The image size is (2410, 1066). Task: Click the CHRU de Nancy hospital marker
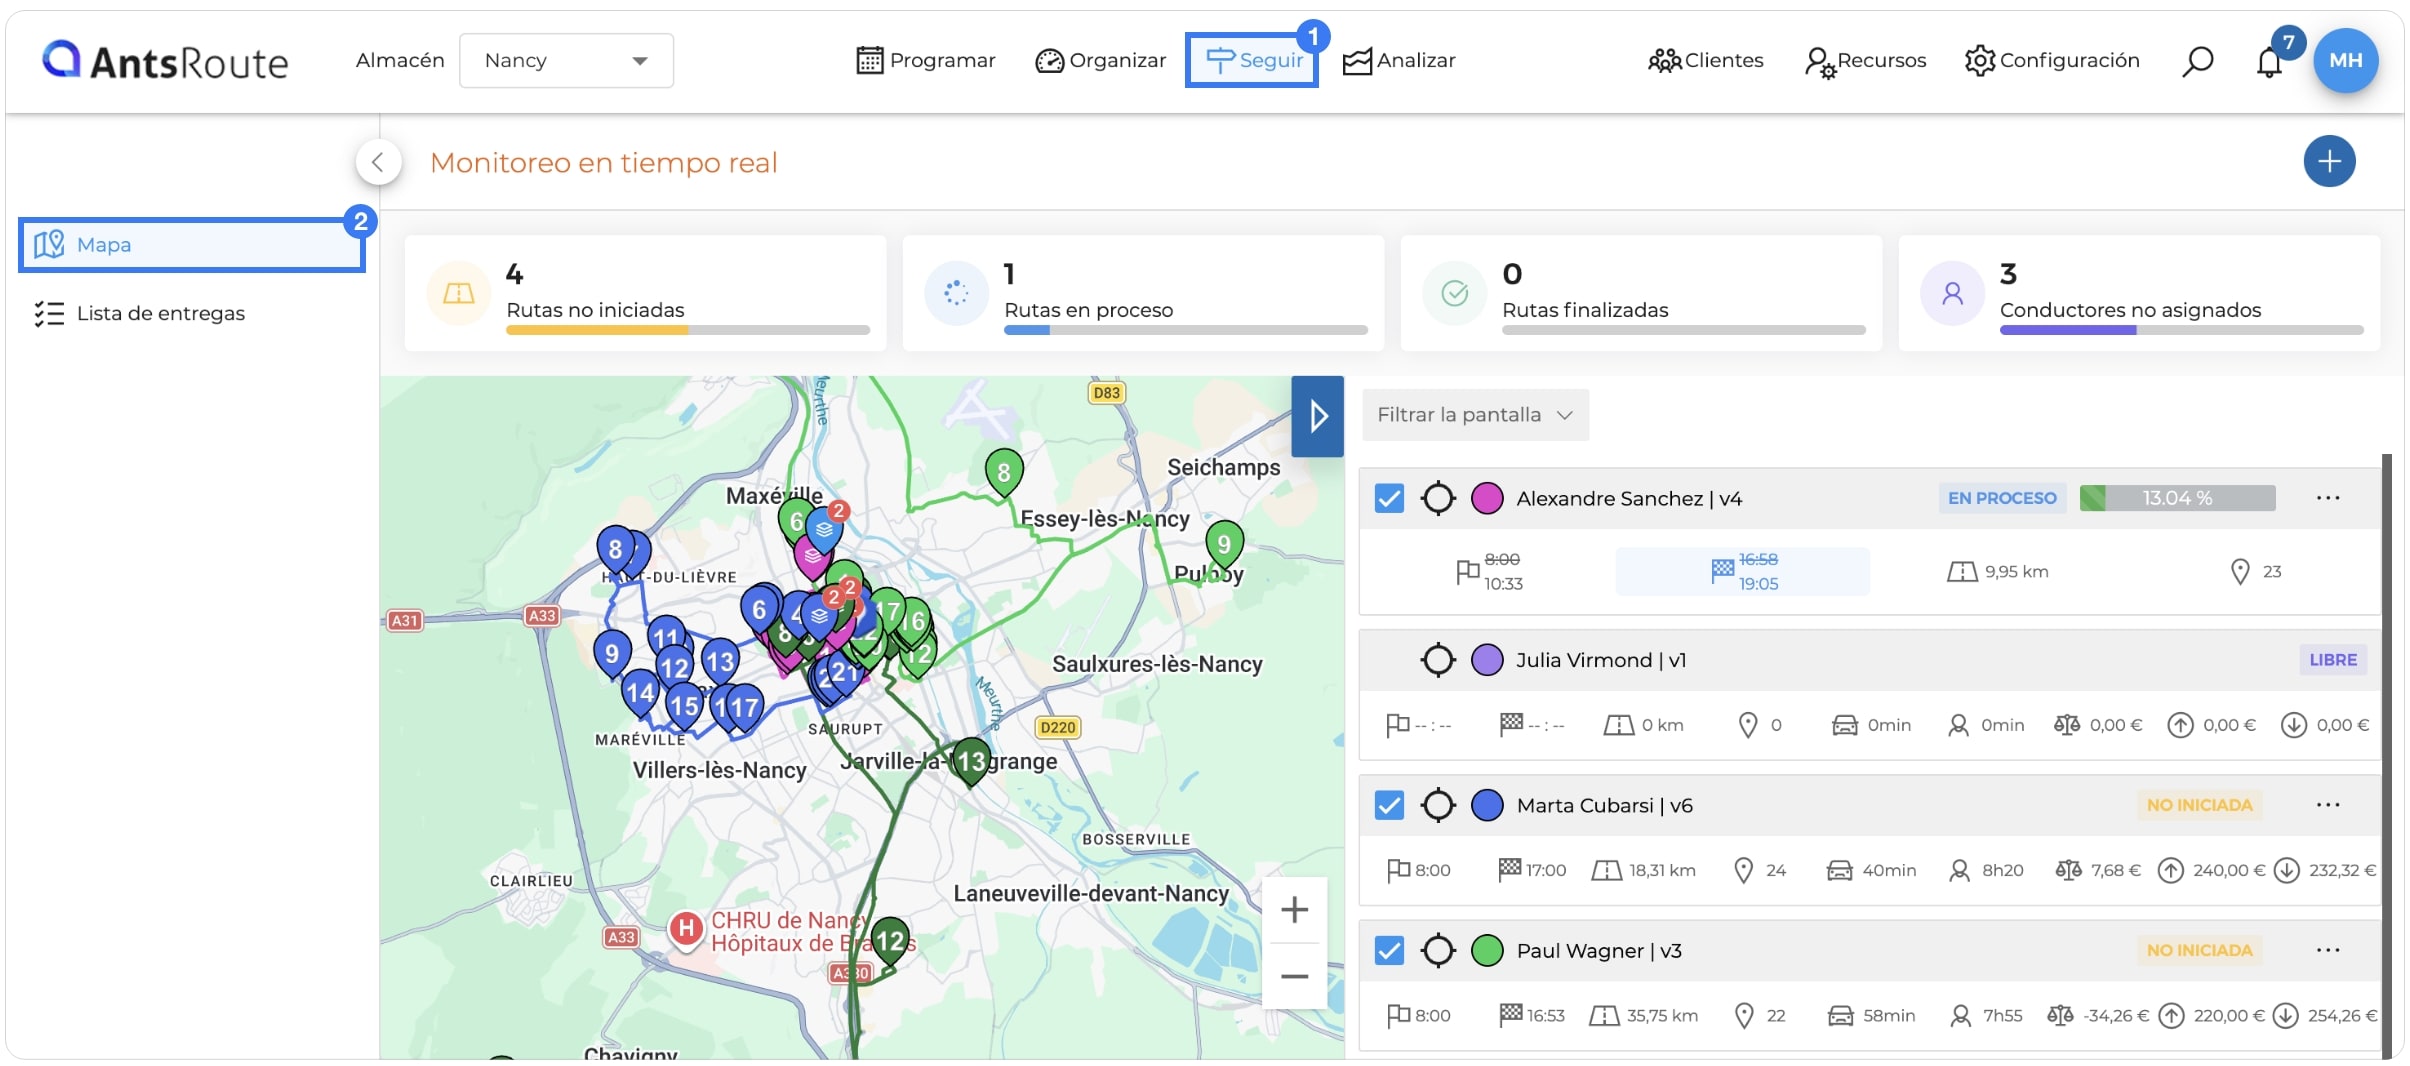685,929
